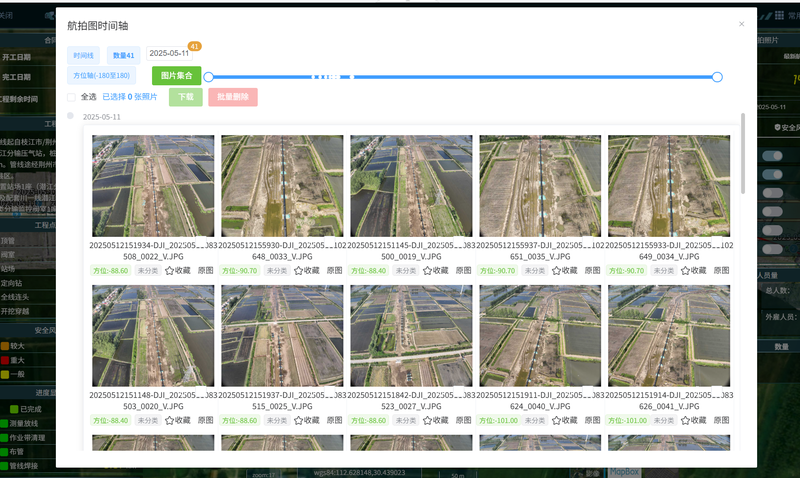The height and width of the screenshot is (478, 800).
Task: Open thumbnail of photo 515_0025_V.JPG
Action: pyautogui.click(x=282, y=336)
